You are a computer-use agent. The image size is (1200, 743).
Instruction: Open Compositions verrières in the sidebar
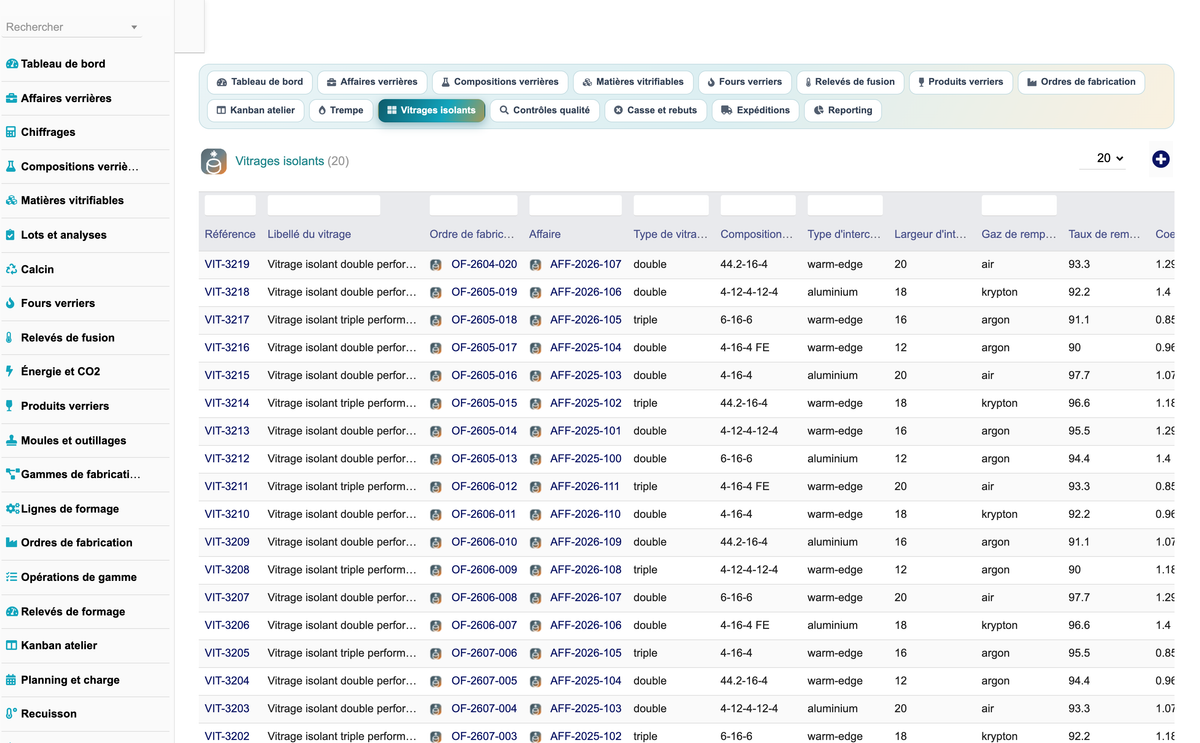(79, 167)
